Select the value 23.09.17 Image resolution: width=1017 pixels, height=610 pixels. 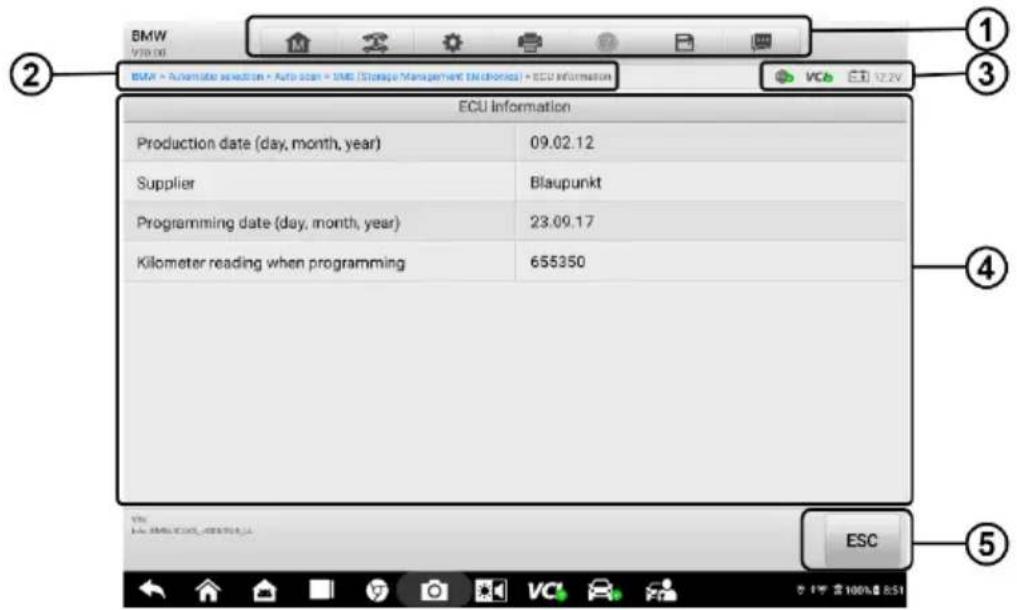(562, 222)
